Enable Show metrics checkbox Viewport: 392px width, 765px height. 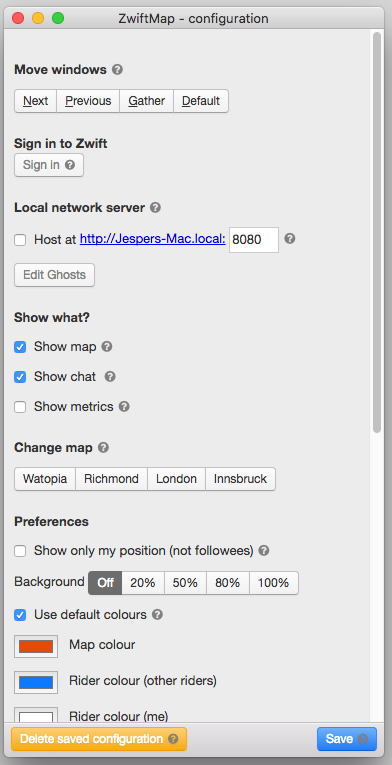point(20,407)
